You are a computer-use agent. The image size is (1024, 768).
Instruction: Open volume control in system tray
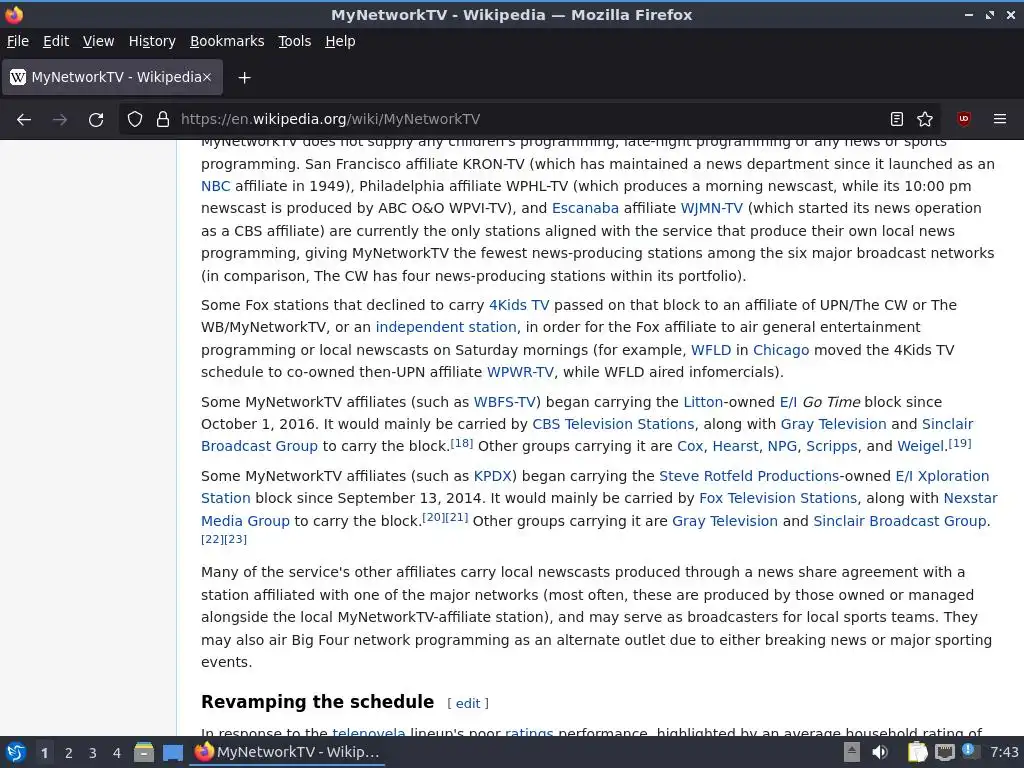point(880,752)
